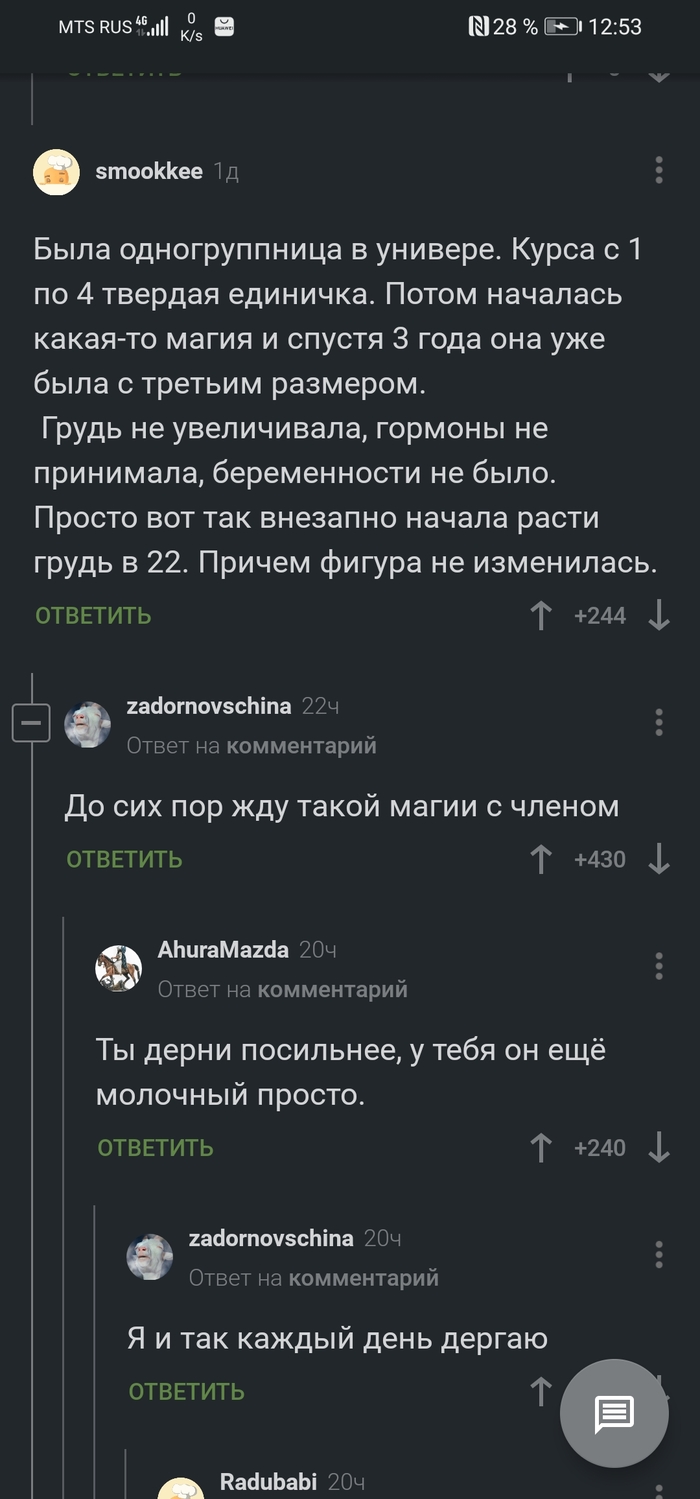Tap ОТВЕТИТЬ under smookkee's comment
The image size is (700, 1499).
coord(92,616)
